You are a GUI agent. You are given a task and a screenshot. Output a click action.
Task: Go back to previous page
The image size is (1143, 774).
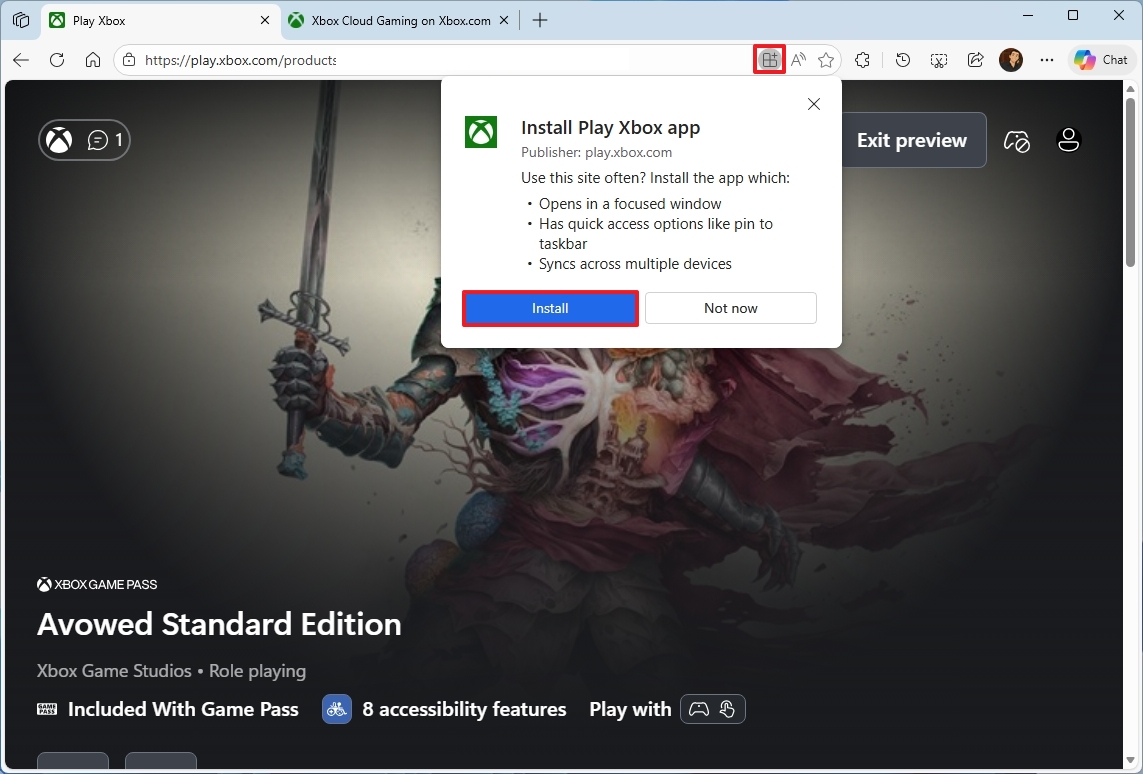point(21,60)
